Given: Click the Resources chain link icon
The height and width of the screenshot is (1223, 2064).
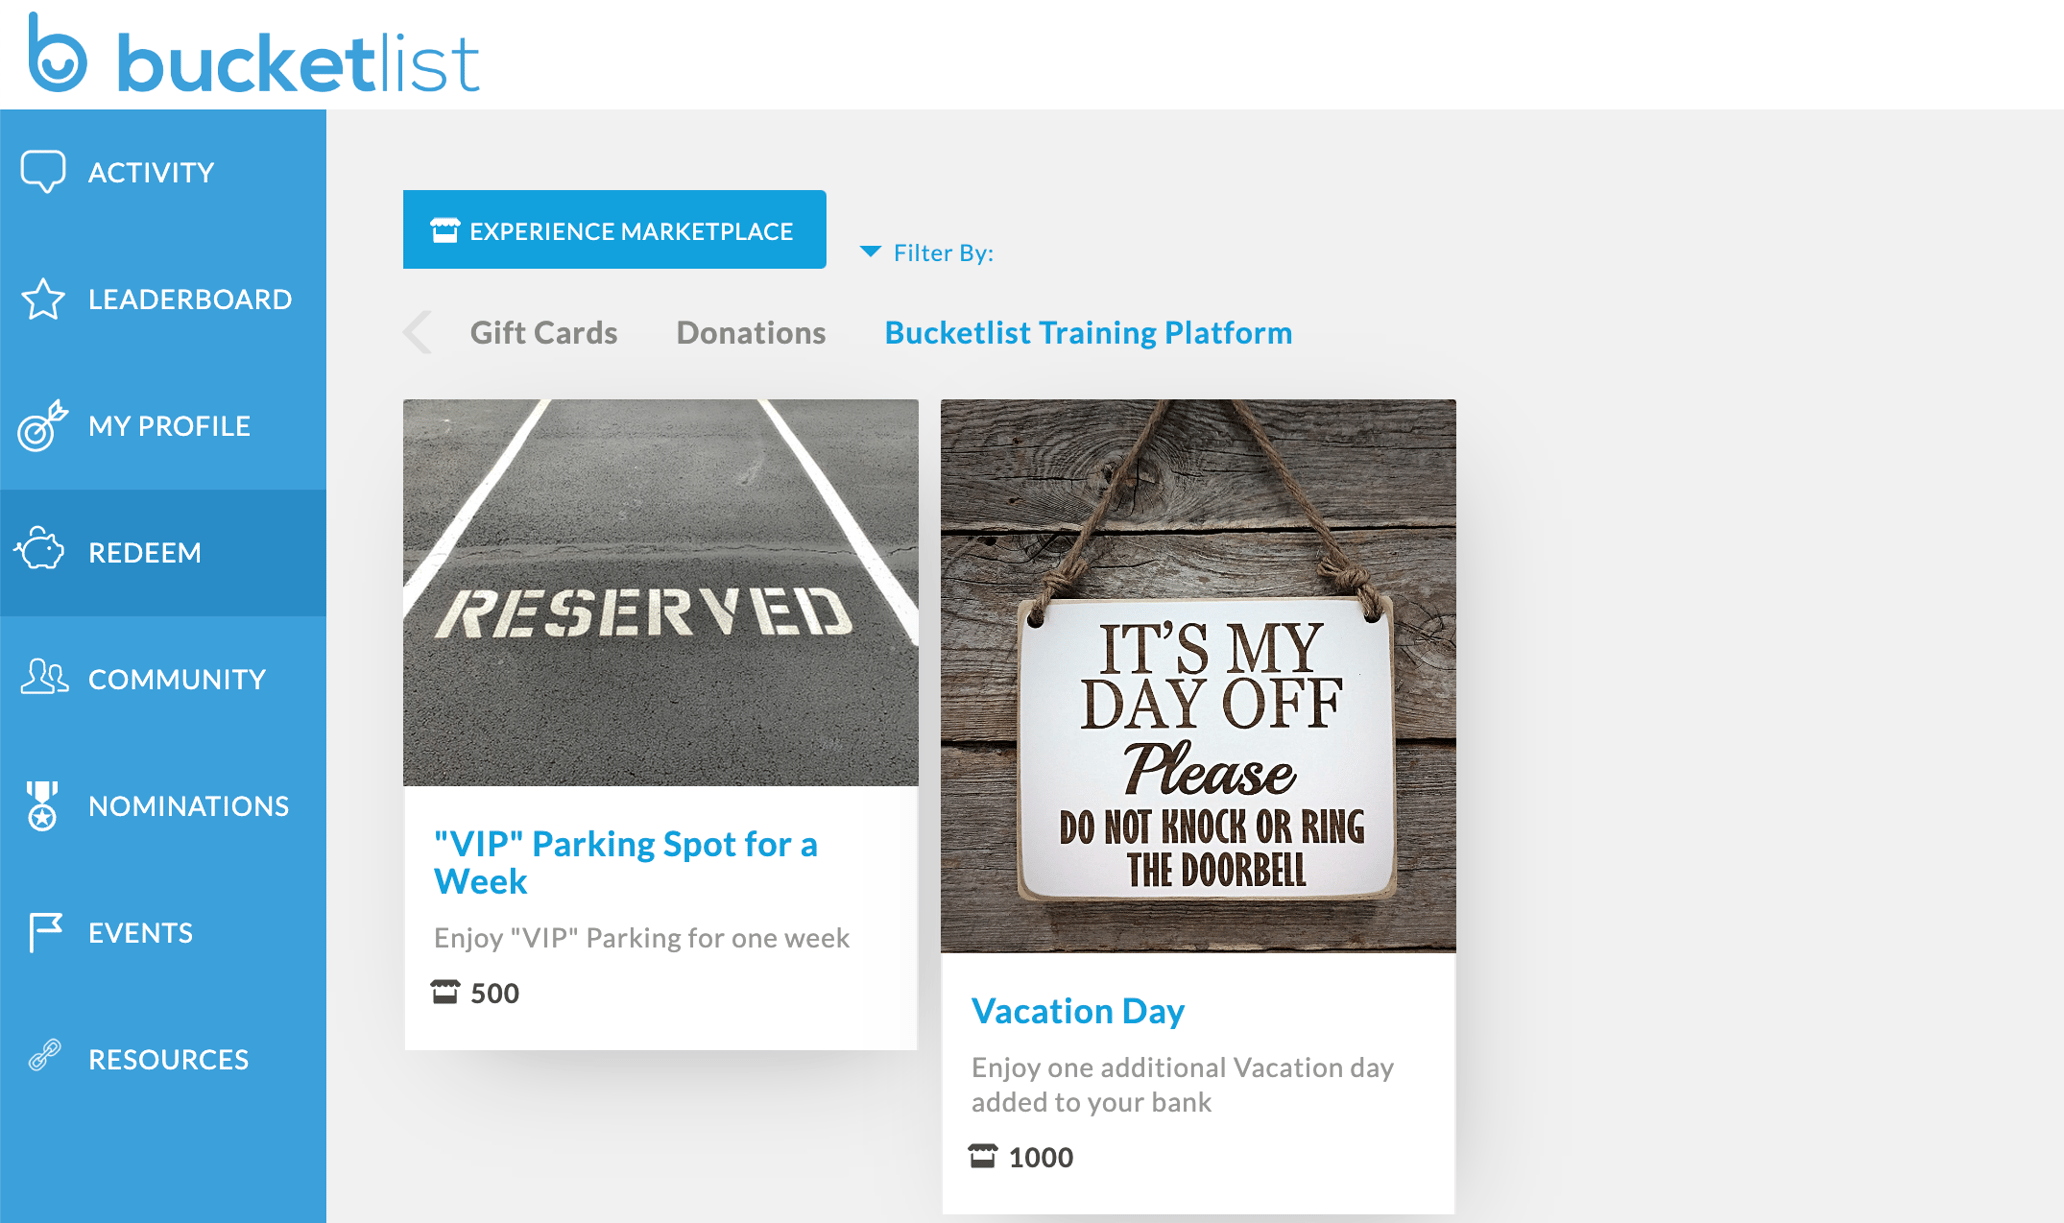Looking at the screenshot, I should (44, 1056).
